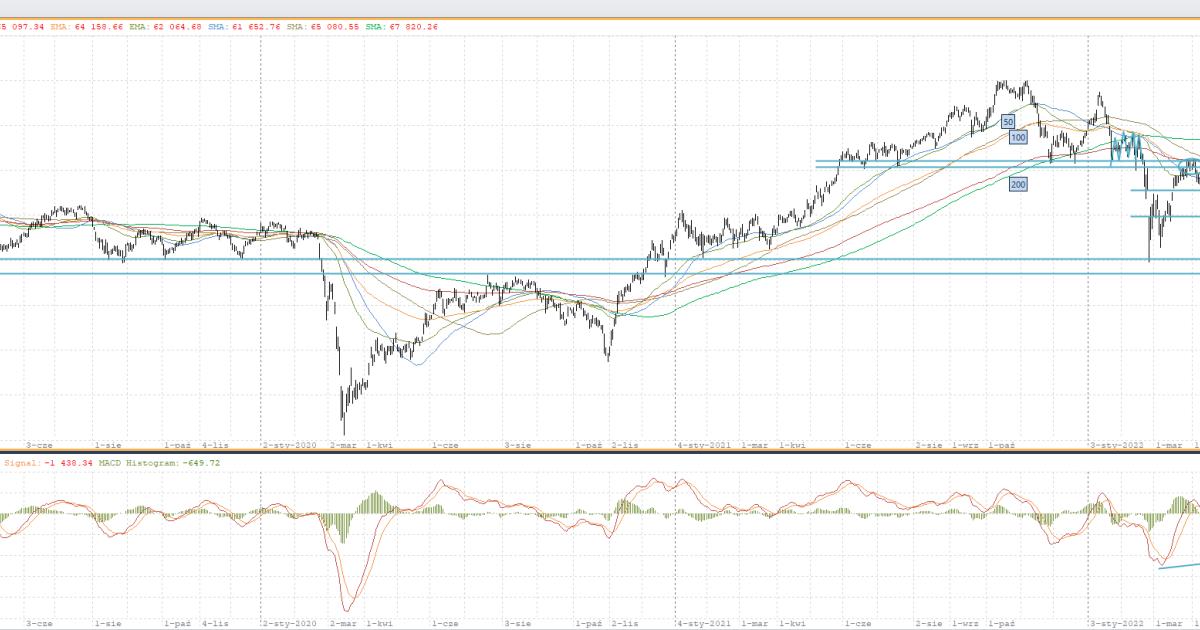1200x630 pixels.
Task: Click 2-sty-2020 on the price chart time axis
Action: [x=289, y=443]
